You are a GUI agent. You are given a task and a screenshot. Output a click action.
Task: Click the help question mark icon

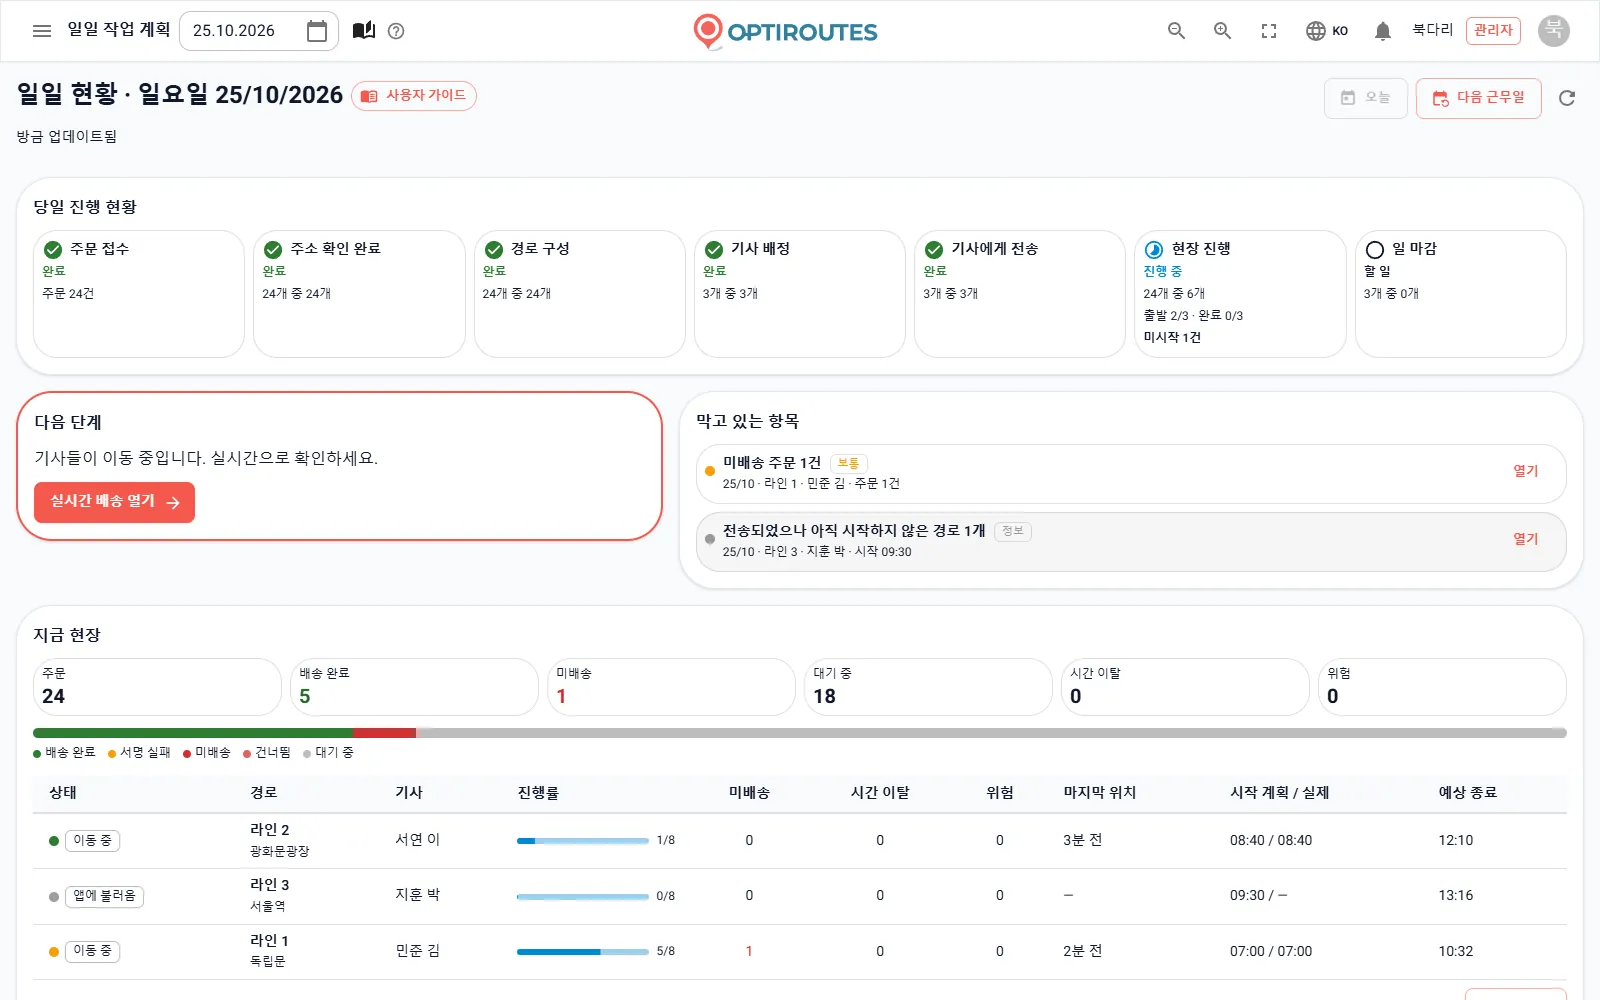[x=396, y=31]
